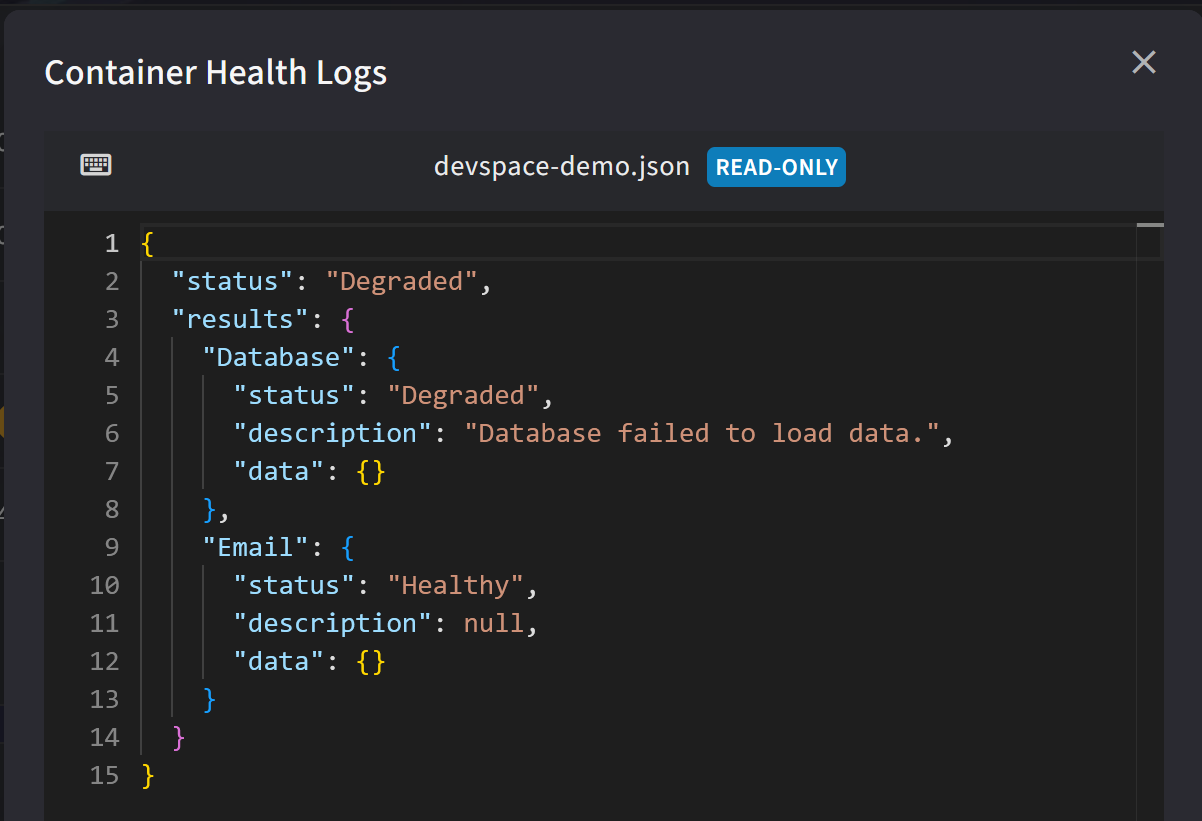Click the null description value

(x=493, y=623)
